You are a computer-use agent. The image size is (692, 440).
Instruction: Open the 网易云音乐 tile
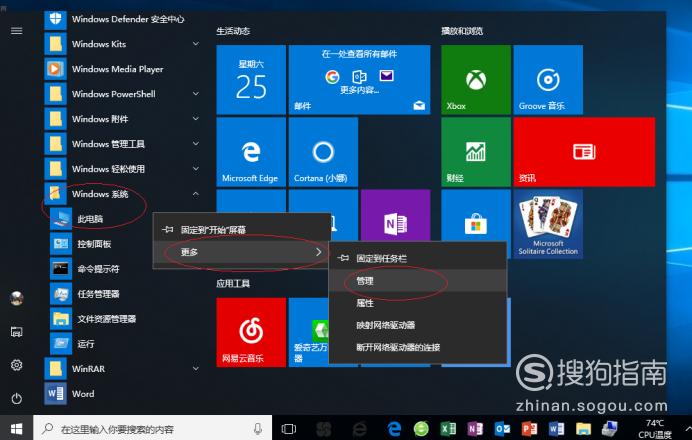pos(251,332)
